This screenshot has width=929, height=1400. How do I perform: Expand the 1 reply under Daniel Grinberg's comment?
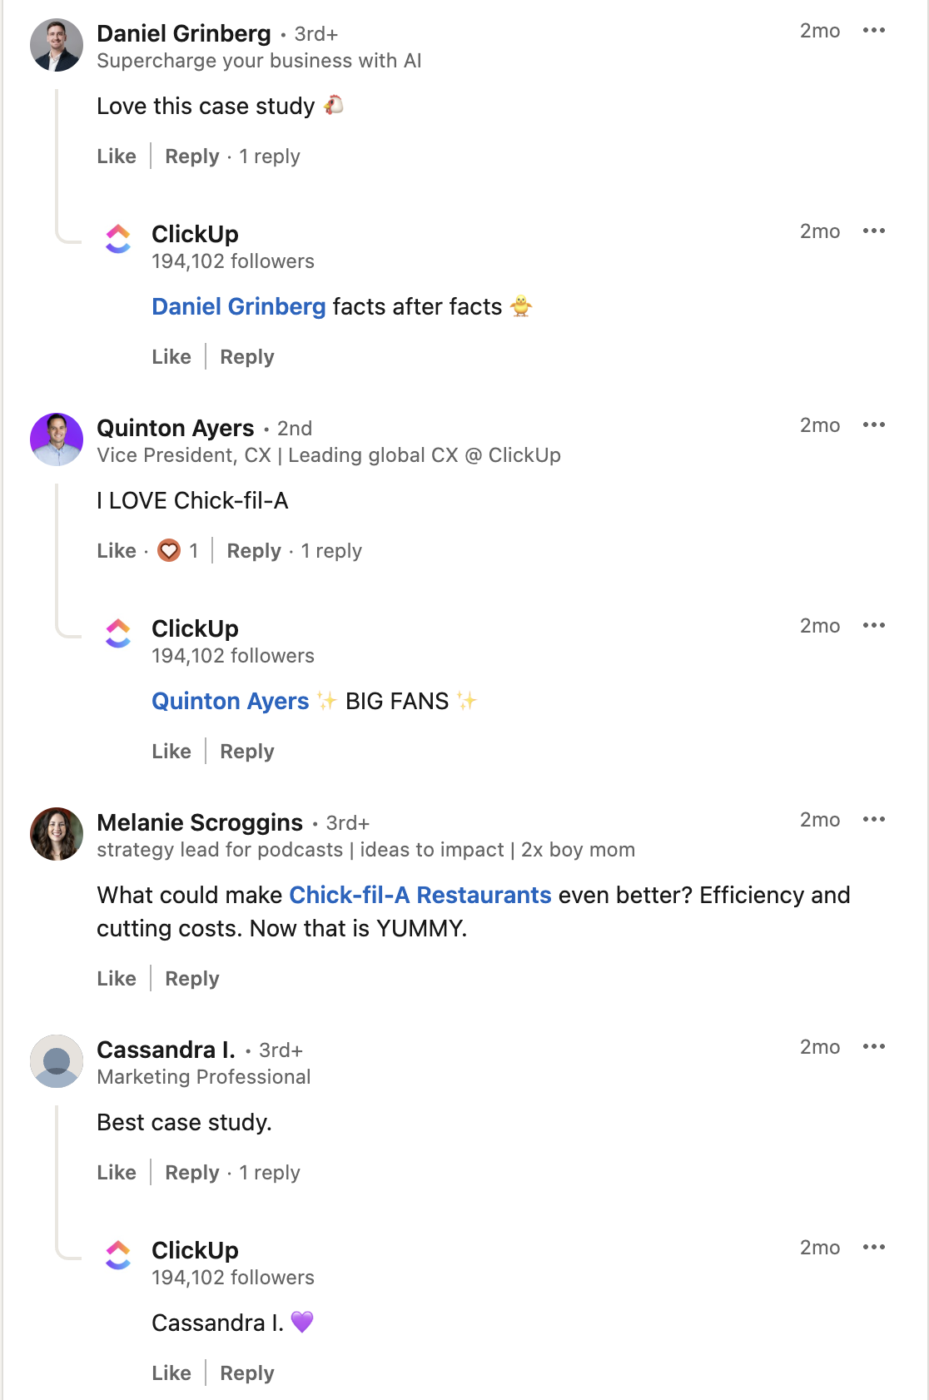pos(269,157)
